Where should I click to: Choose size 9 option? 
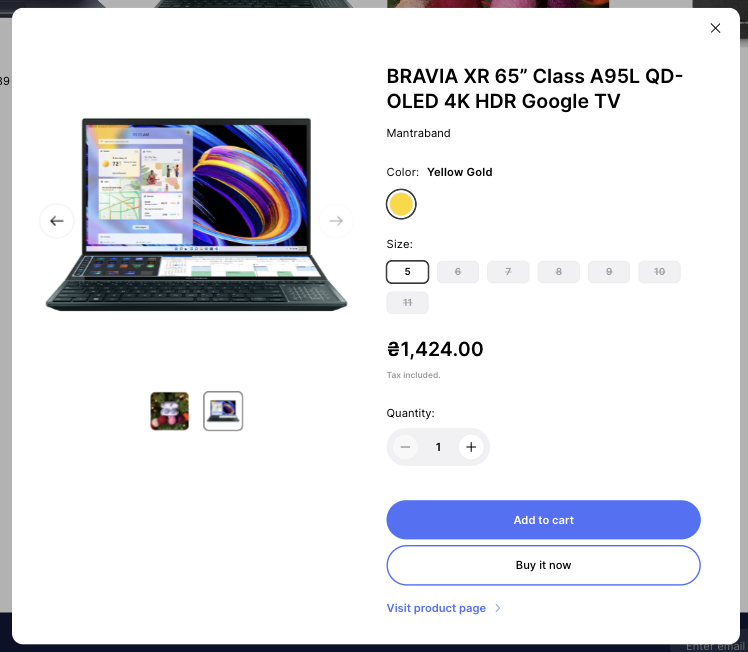click(609, 272)
